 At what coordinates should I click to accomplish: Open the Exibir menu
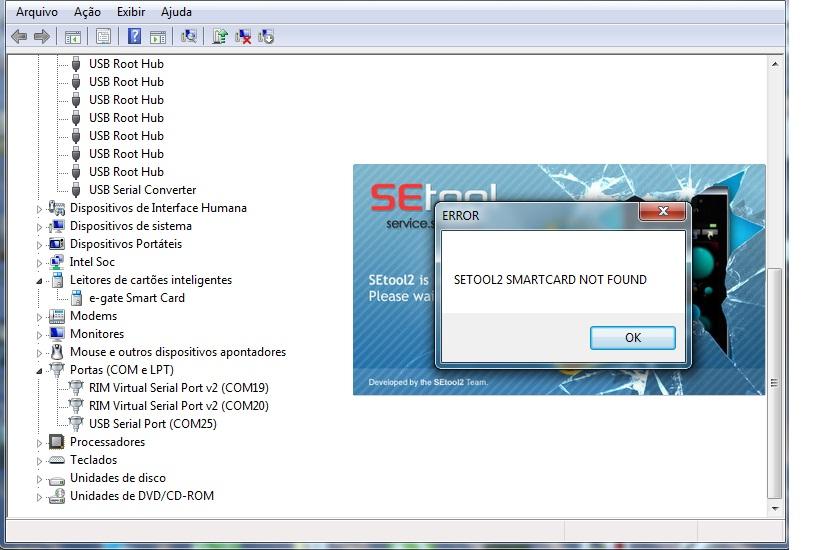point(131,11)
